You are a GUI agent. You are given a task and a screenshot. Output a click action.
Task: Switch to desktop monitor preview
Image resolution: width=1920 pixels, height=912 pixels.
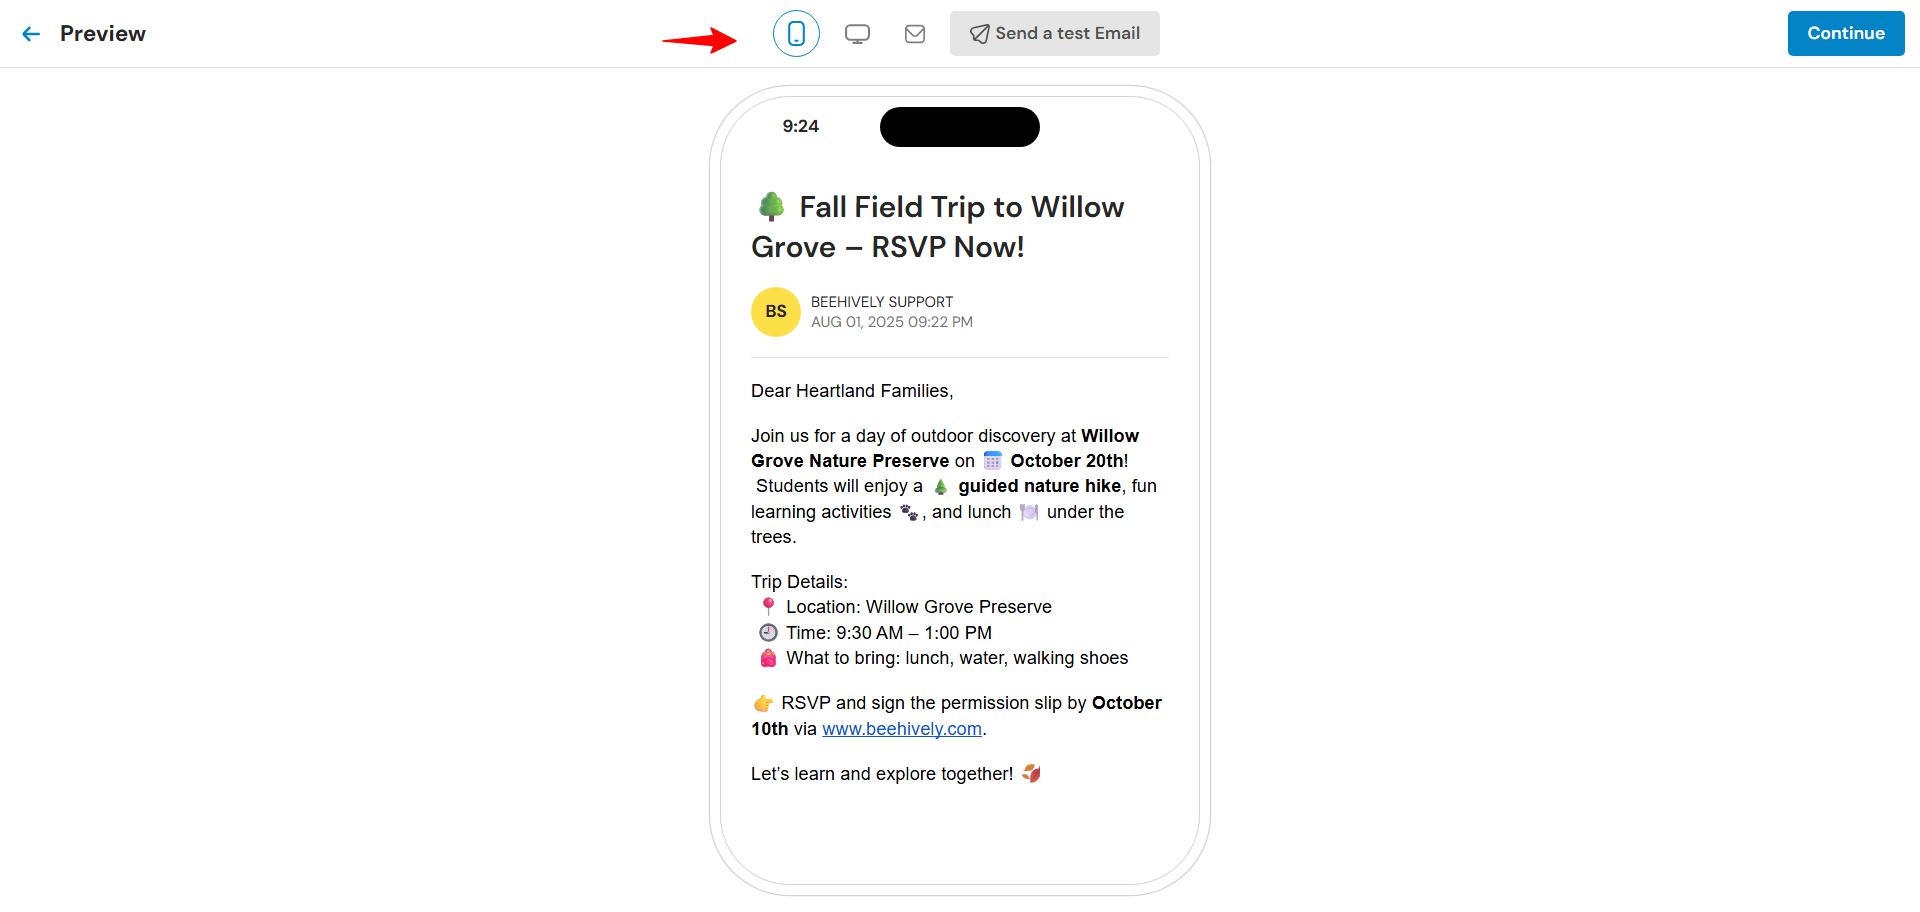[857, 34]
